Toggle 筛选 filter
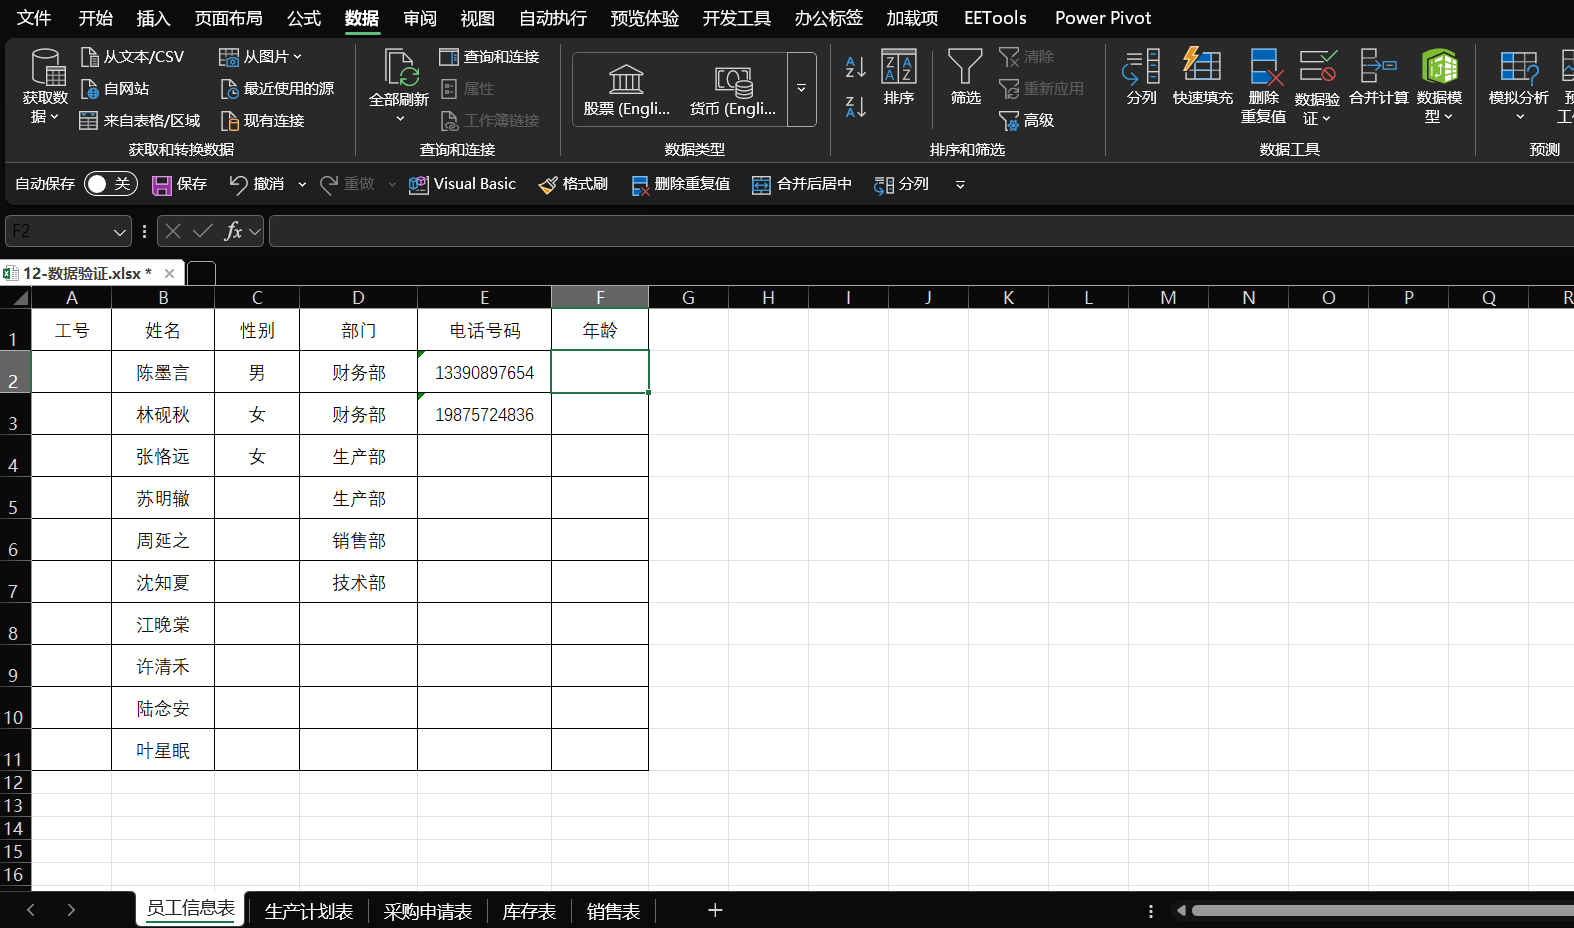 (x=965, y=77)
